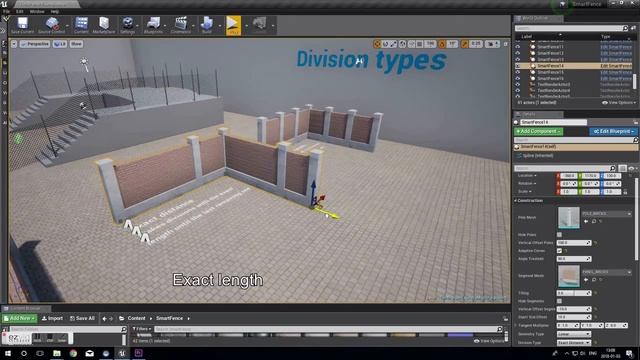Screen dimensions: 640x360
Task: Open the Division Type dropdown
Action: [573, 343]
